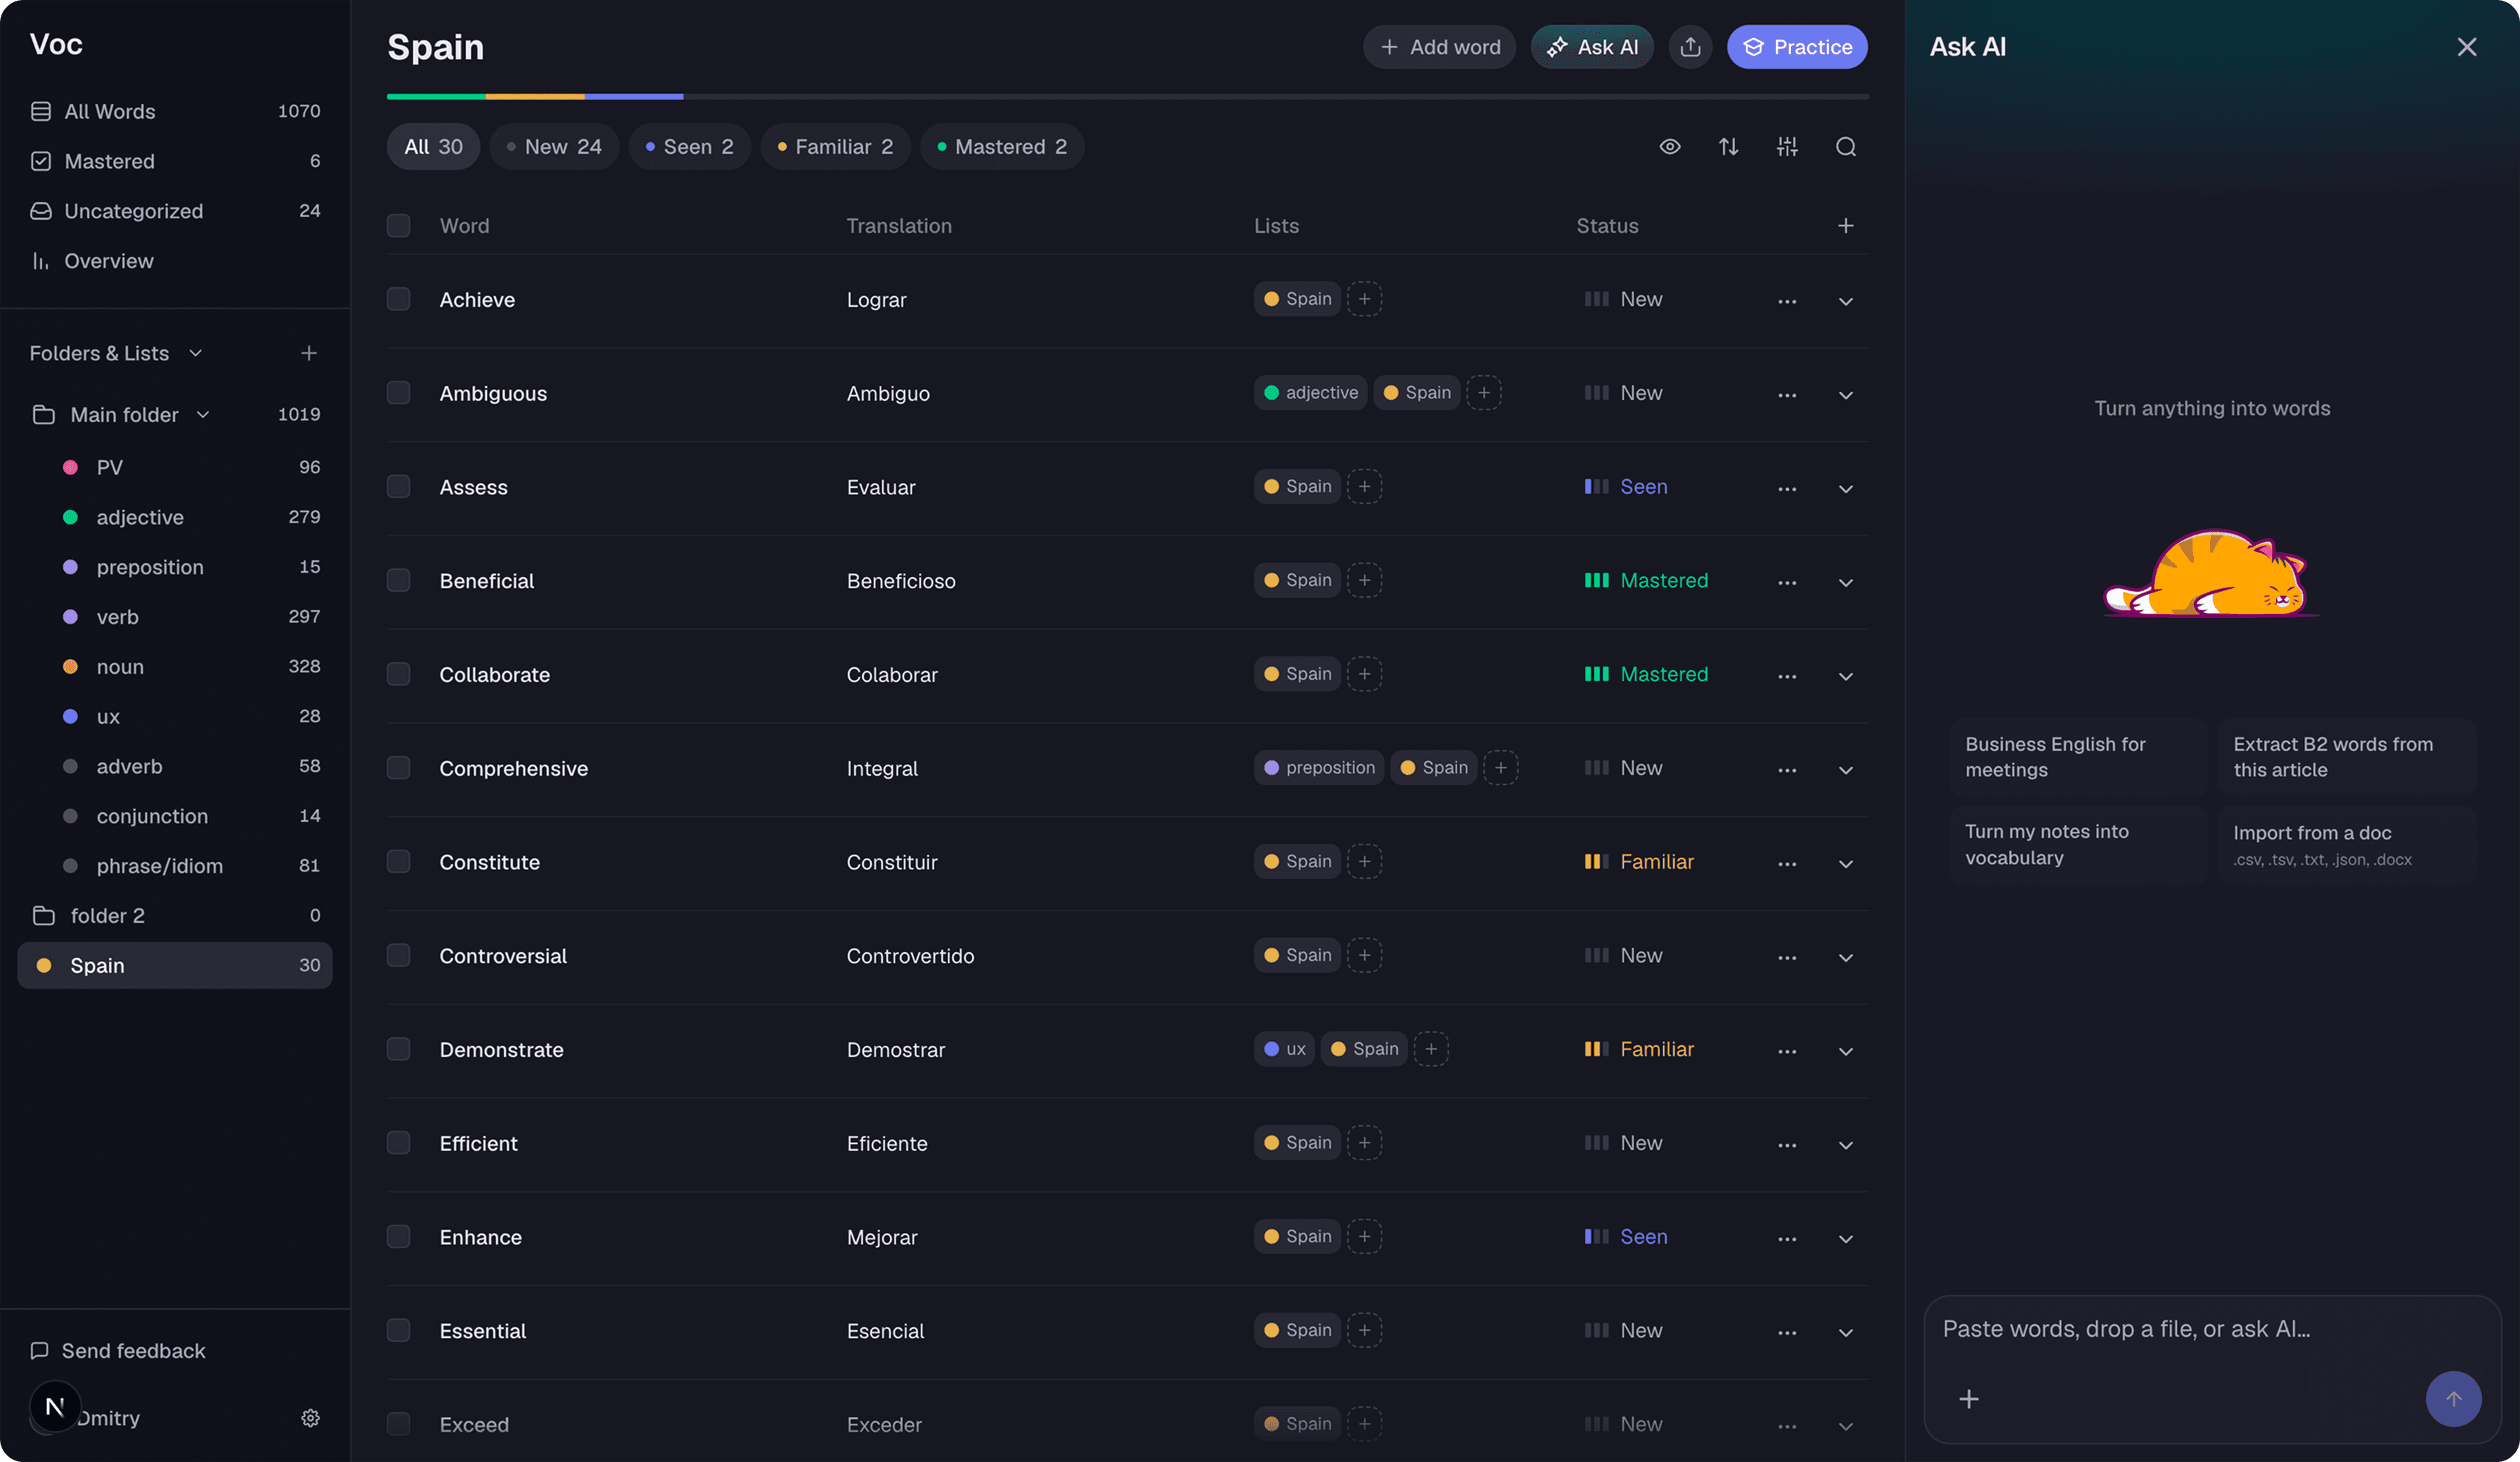
Task: Add a column with the table header plus icon
Action: pos(1845,226)
